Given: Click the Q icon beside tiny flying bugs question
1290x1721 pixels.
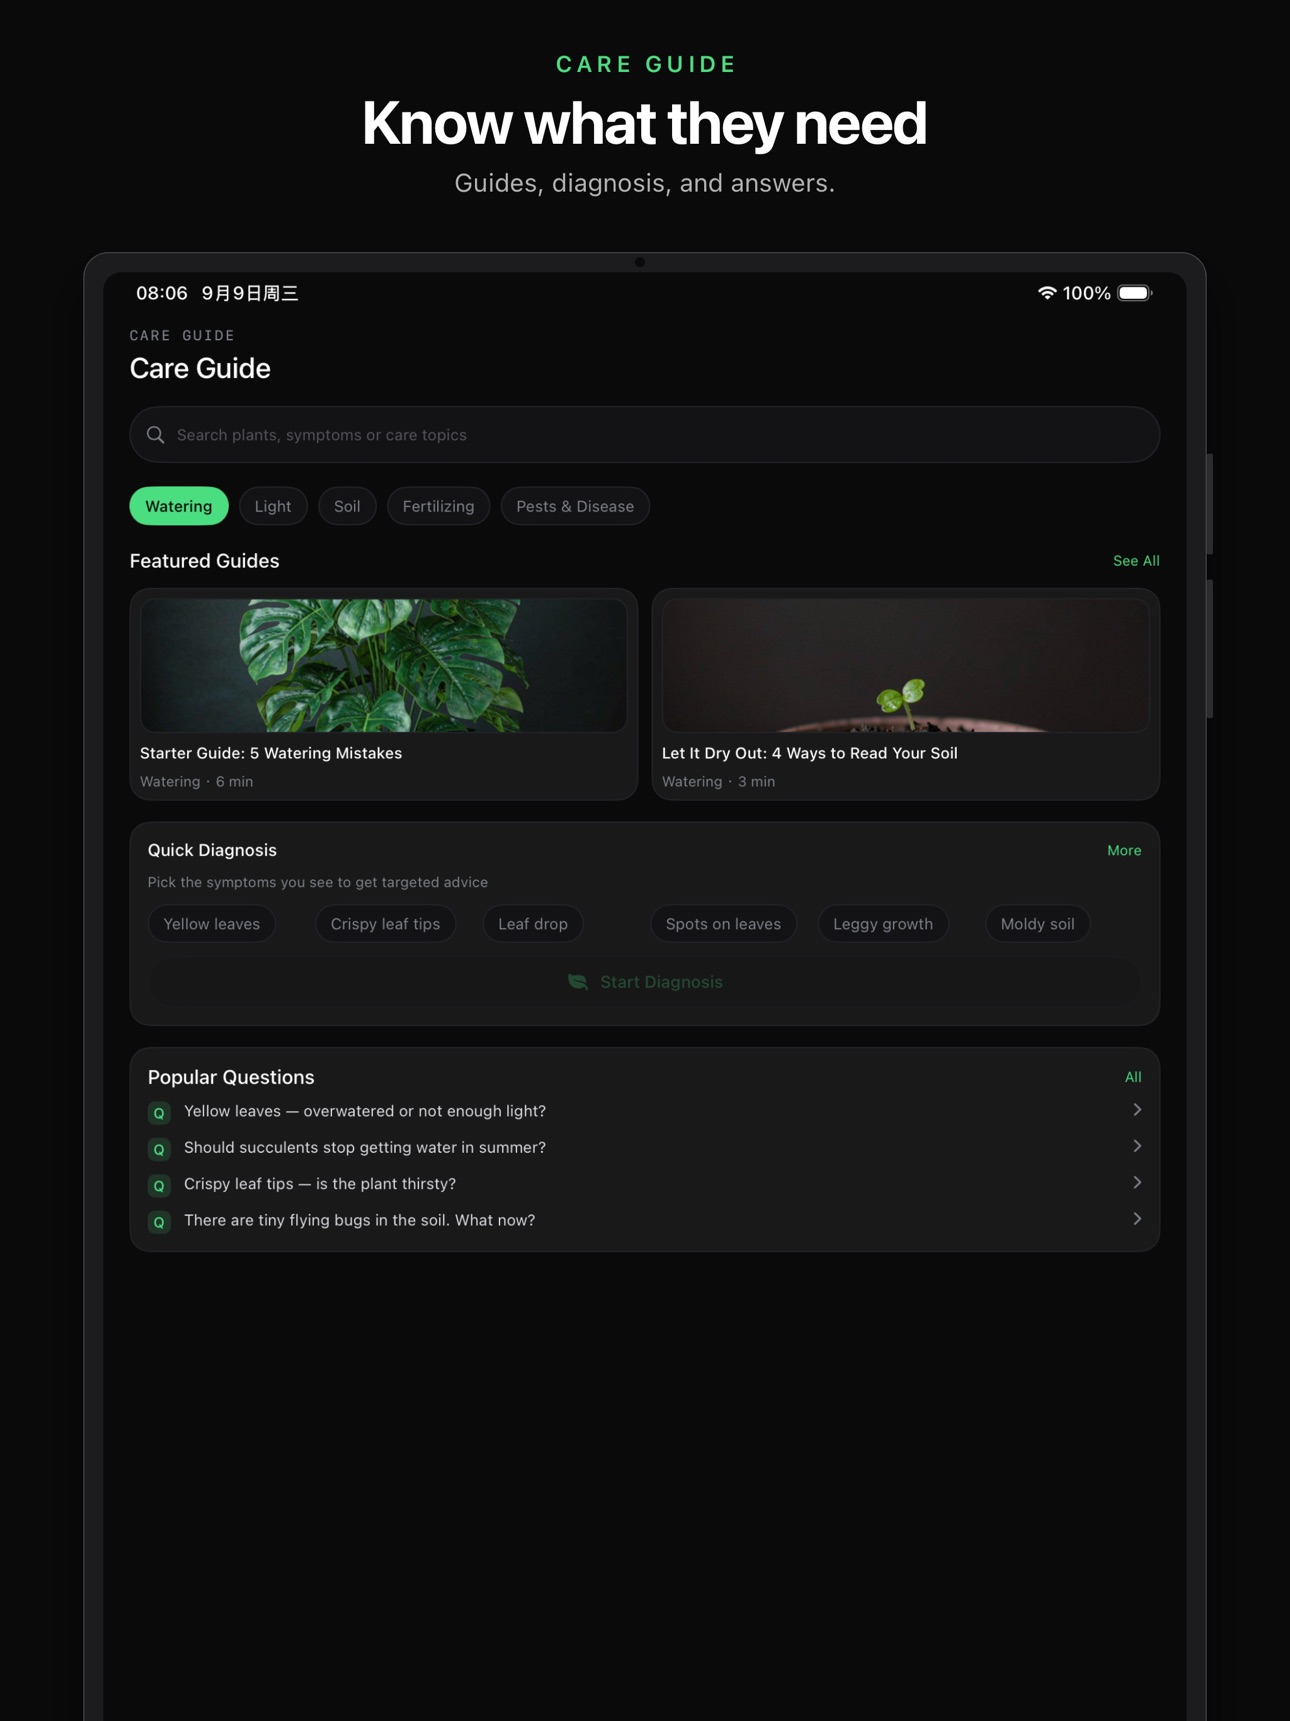Looking at the screenshot, I should [159, 1222].
